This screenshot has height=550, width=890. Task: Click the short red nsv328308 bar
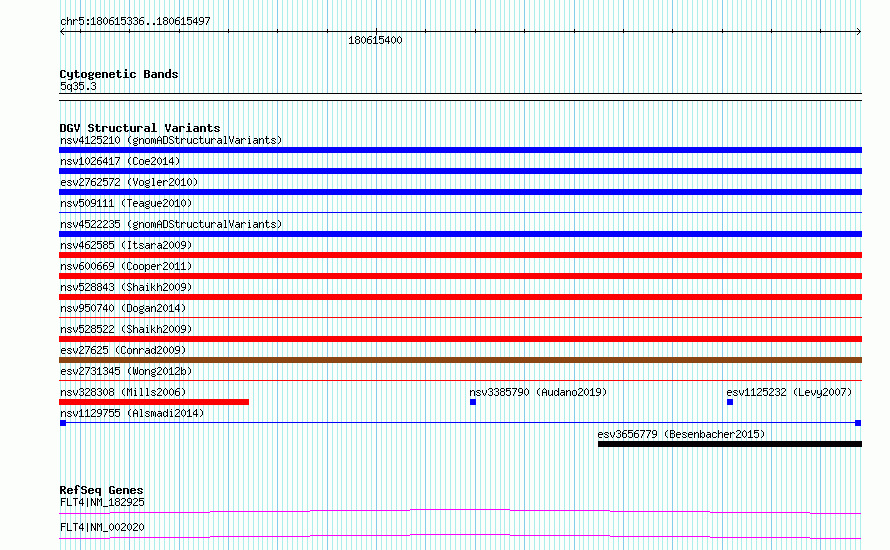(154, 402)
